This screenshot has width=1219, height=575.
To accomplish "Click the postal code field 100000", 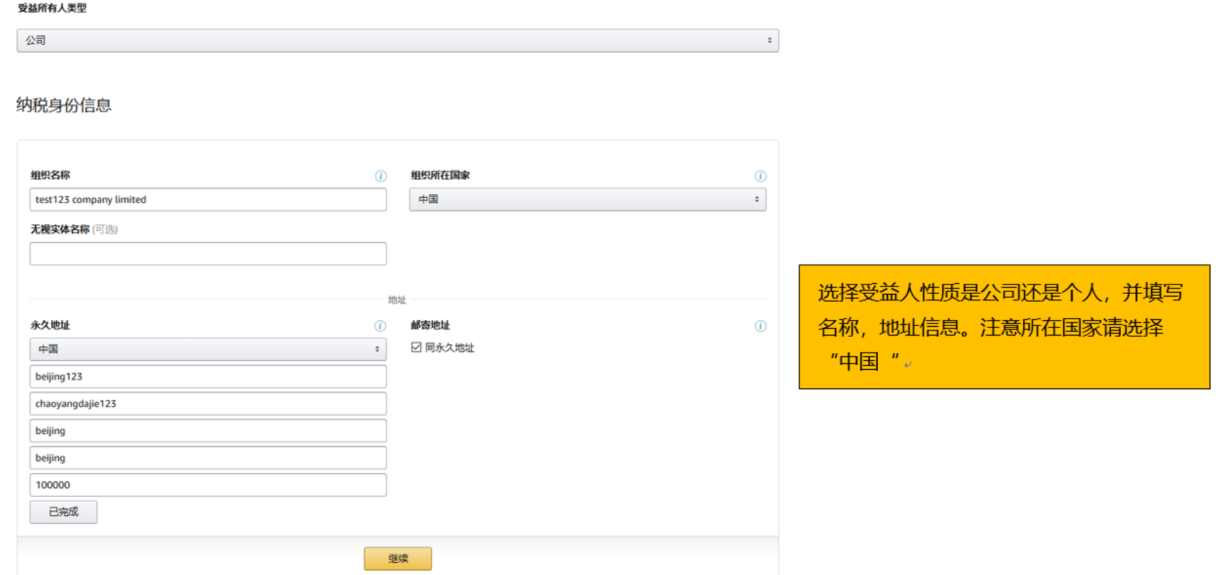I will pyautogui.click(x=208, y=485).
